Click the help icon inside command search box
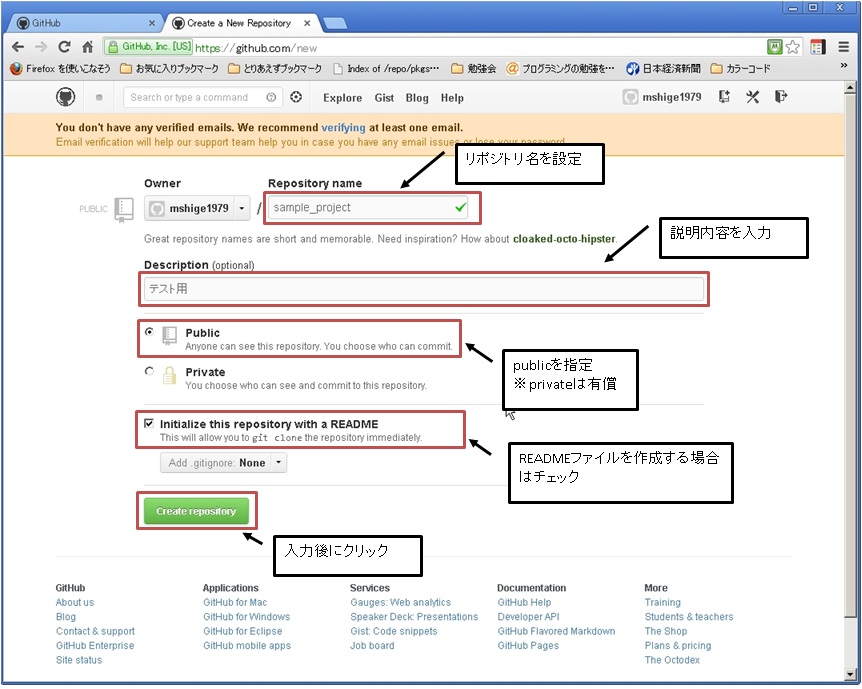Screen dimensions: 862x689 [271, 97]
